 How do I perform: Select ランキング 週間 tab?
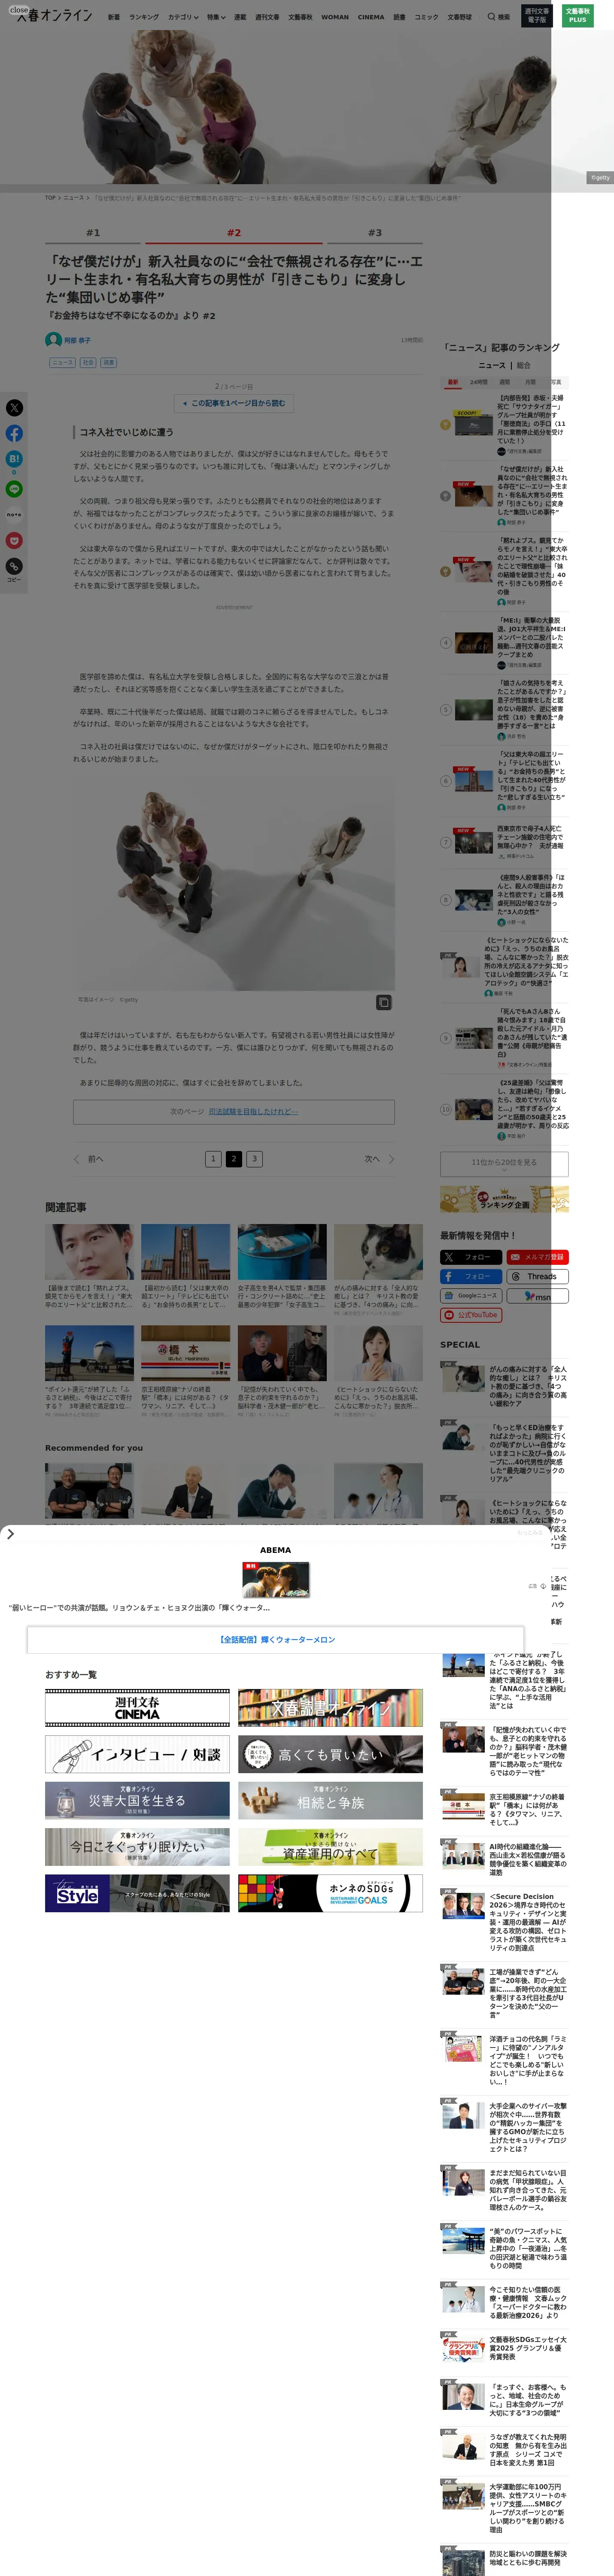505,382
